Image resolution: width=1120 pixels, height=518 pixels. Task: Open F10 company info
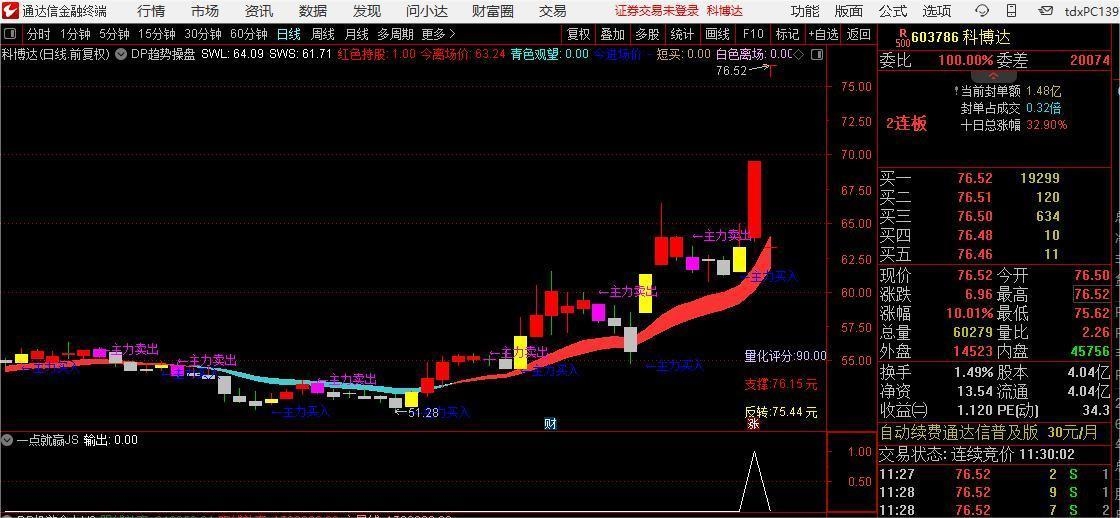pyautogui.click(x=753, y=34)
